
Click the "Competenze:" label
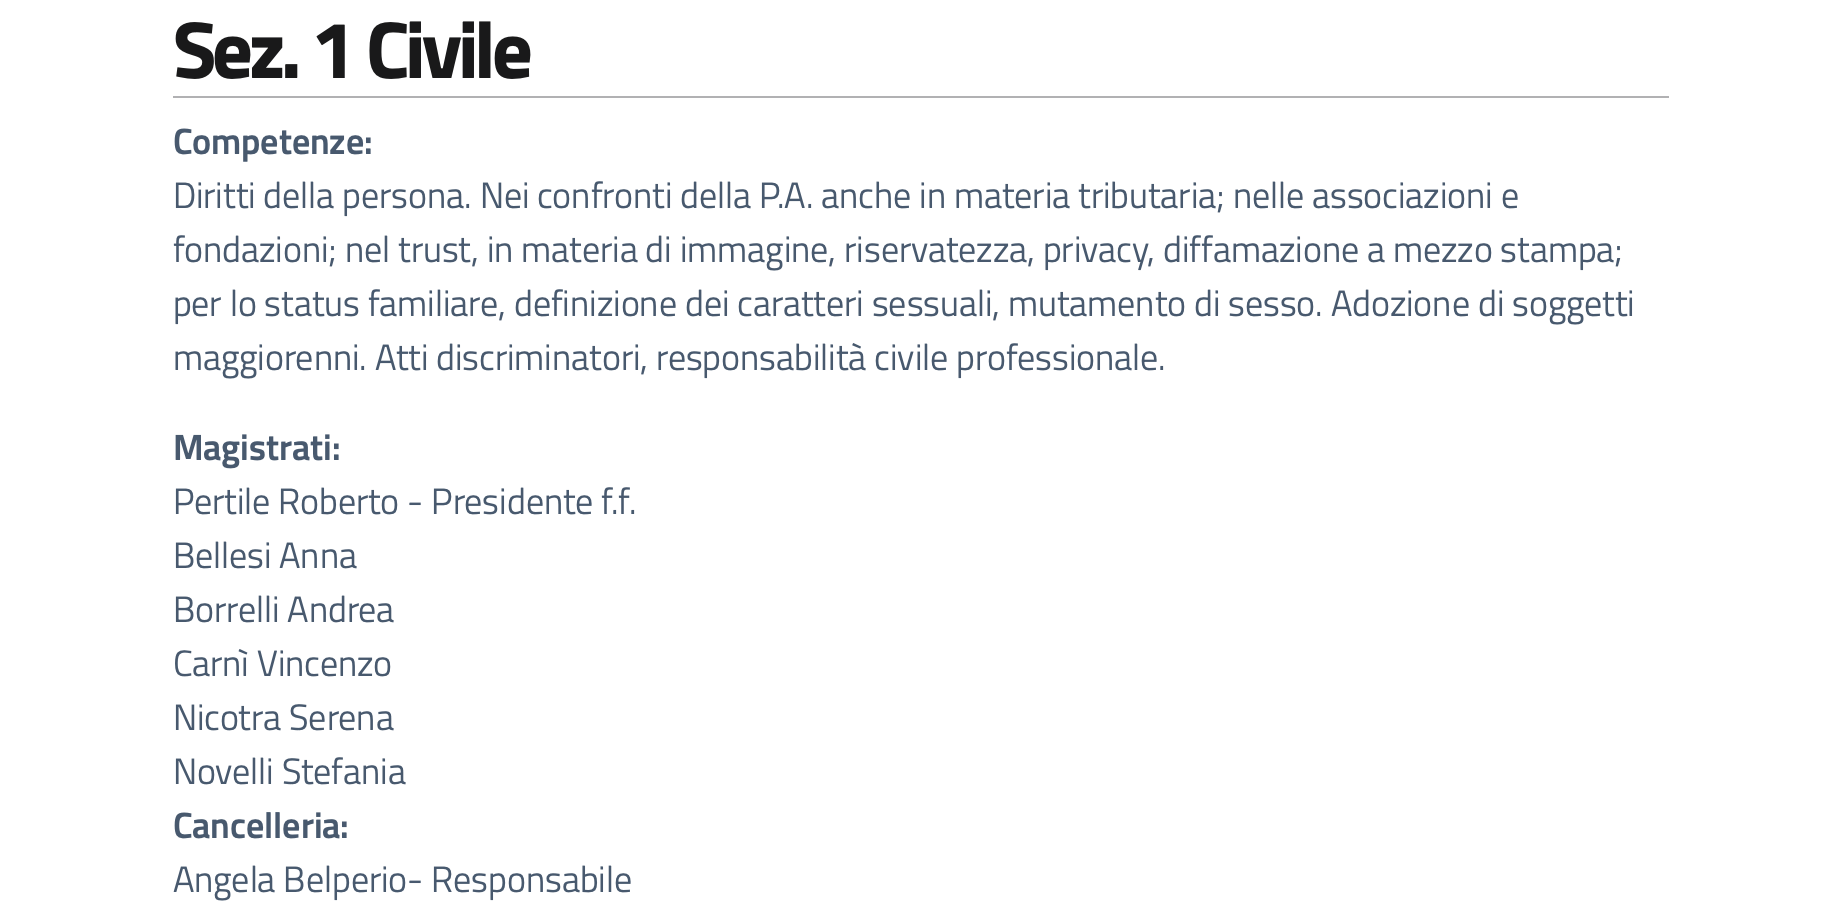(272, 142)
